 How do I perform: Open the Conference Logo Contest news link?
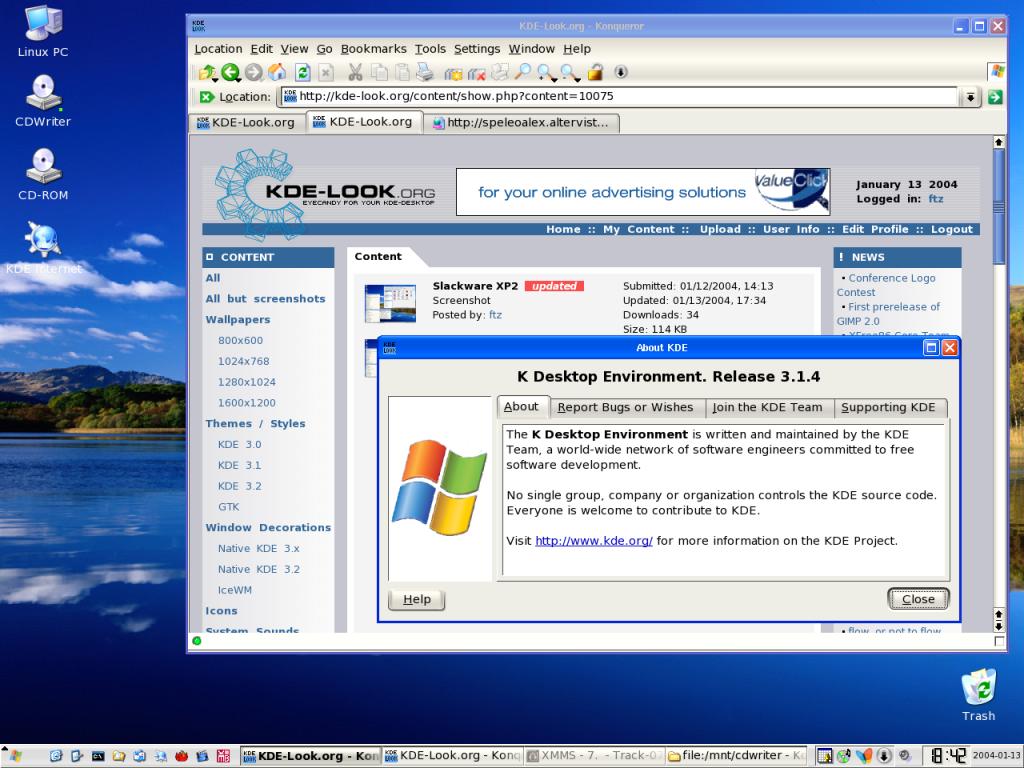click(886, 285)
